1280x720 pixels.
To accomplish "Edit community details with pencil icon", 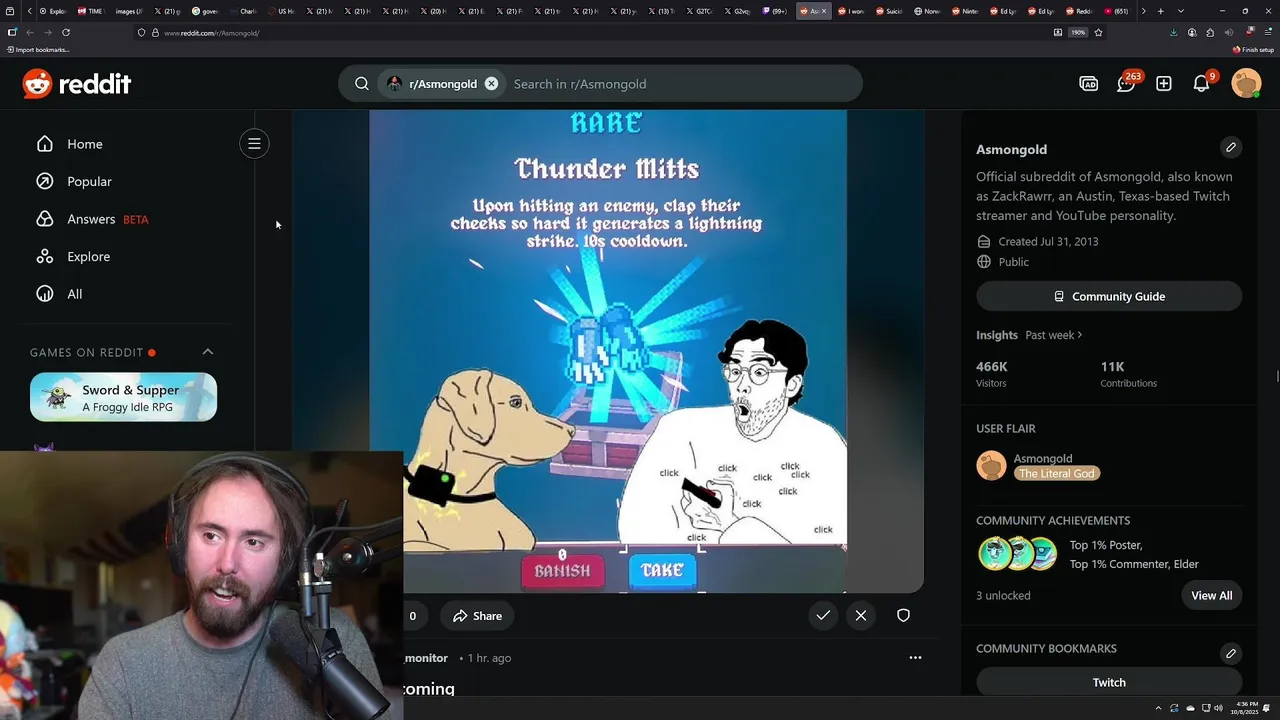I will coord(1231,147).
